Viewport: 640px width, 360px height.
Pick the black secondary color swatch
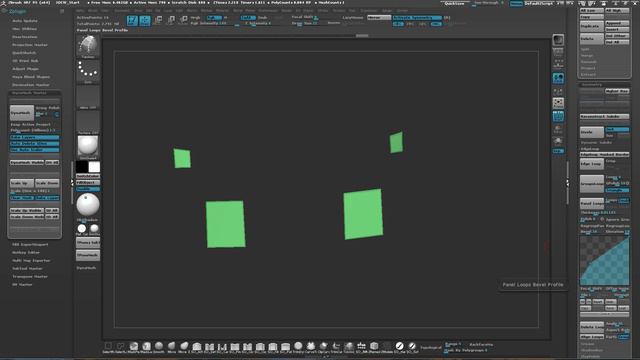click(82, 167)
